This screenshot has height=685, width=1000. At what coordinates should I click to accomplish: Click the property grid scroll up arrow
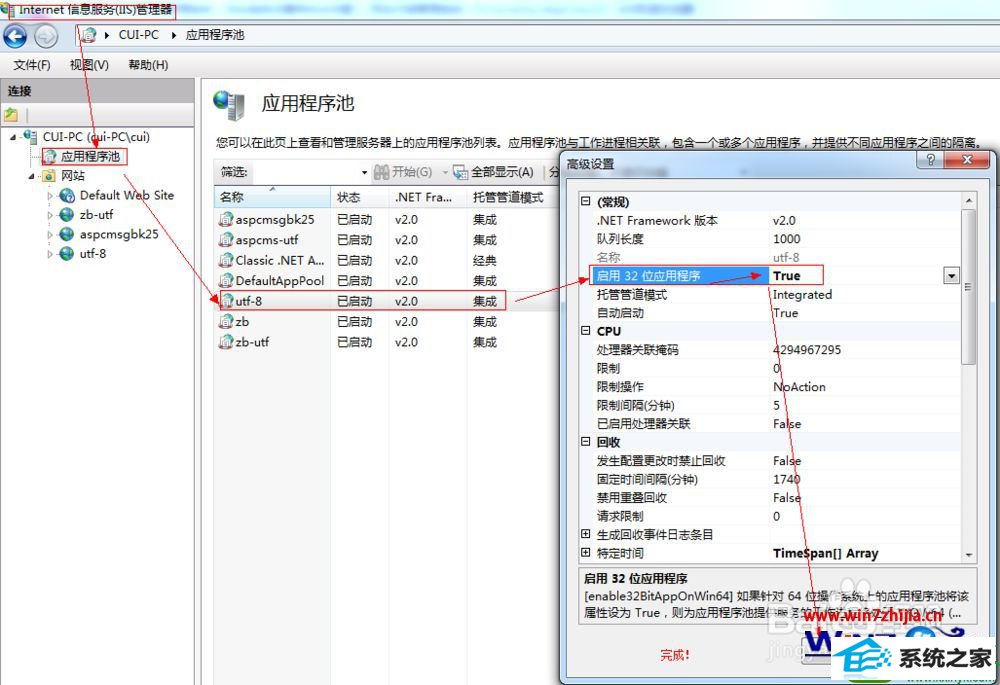tap(968, 200)
